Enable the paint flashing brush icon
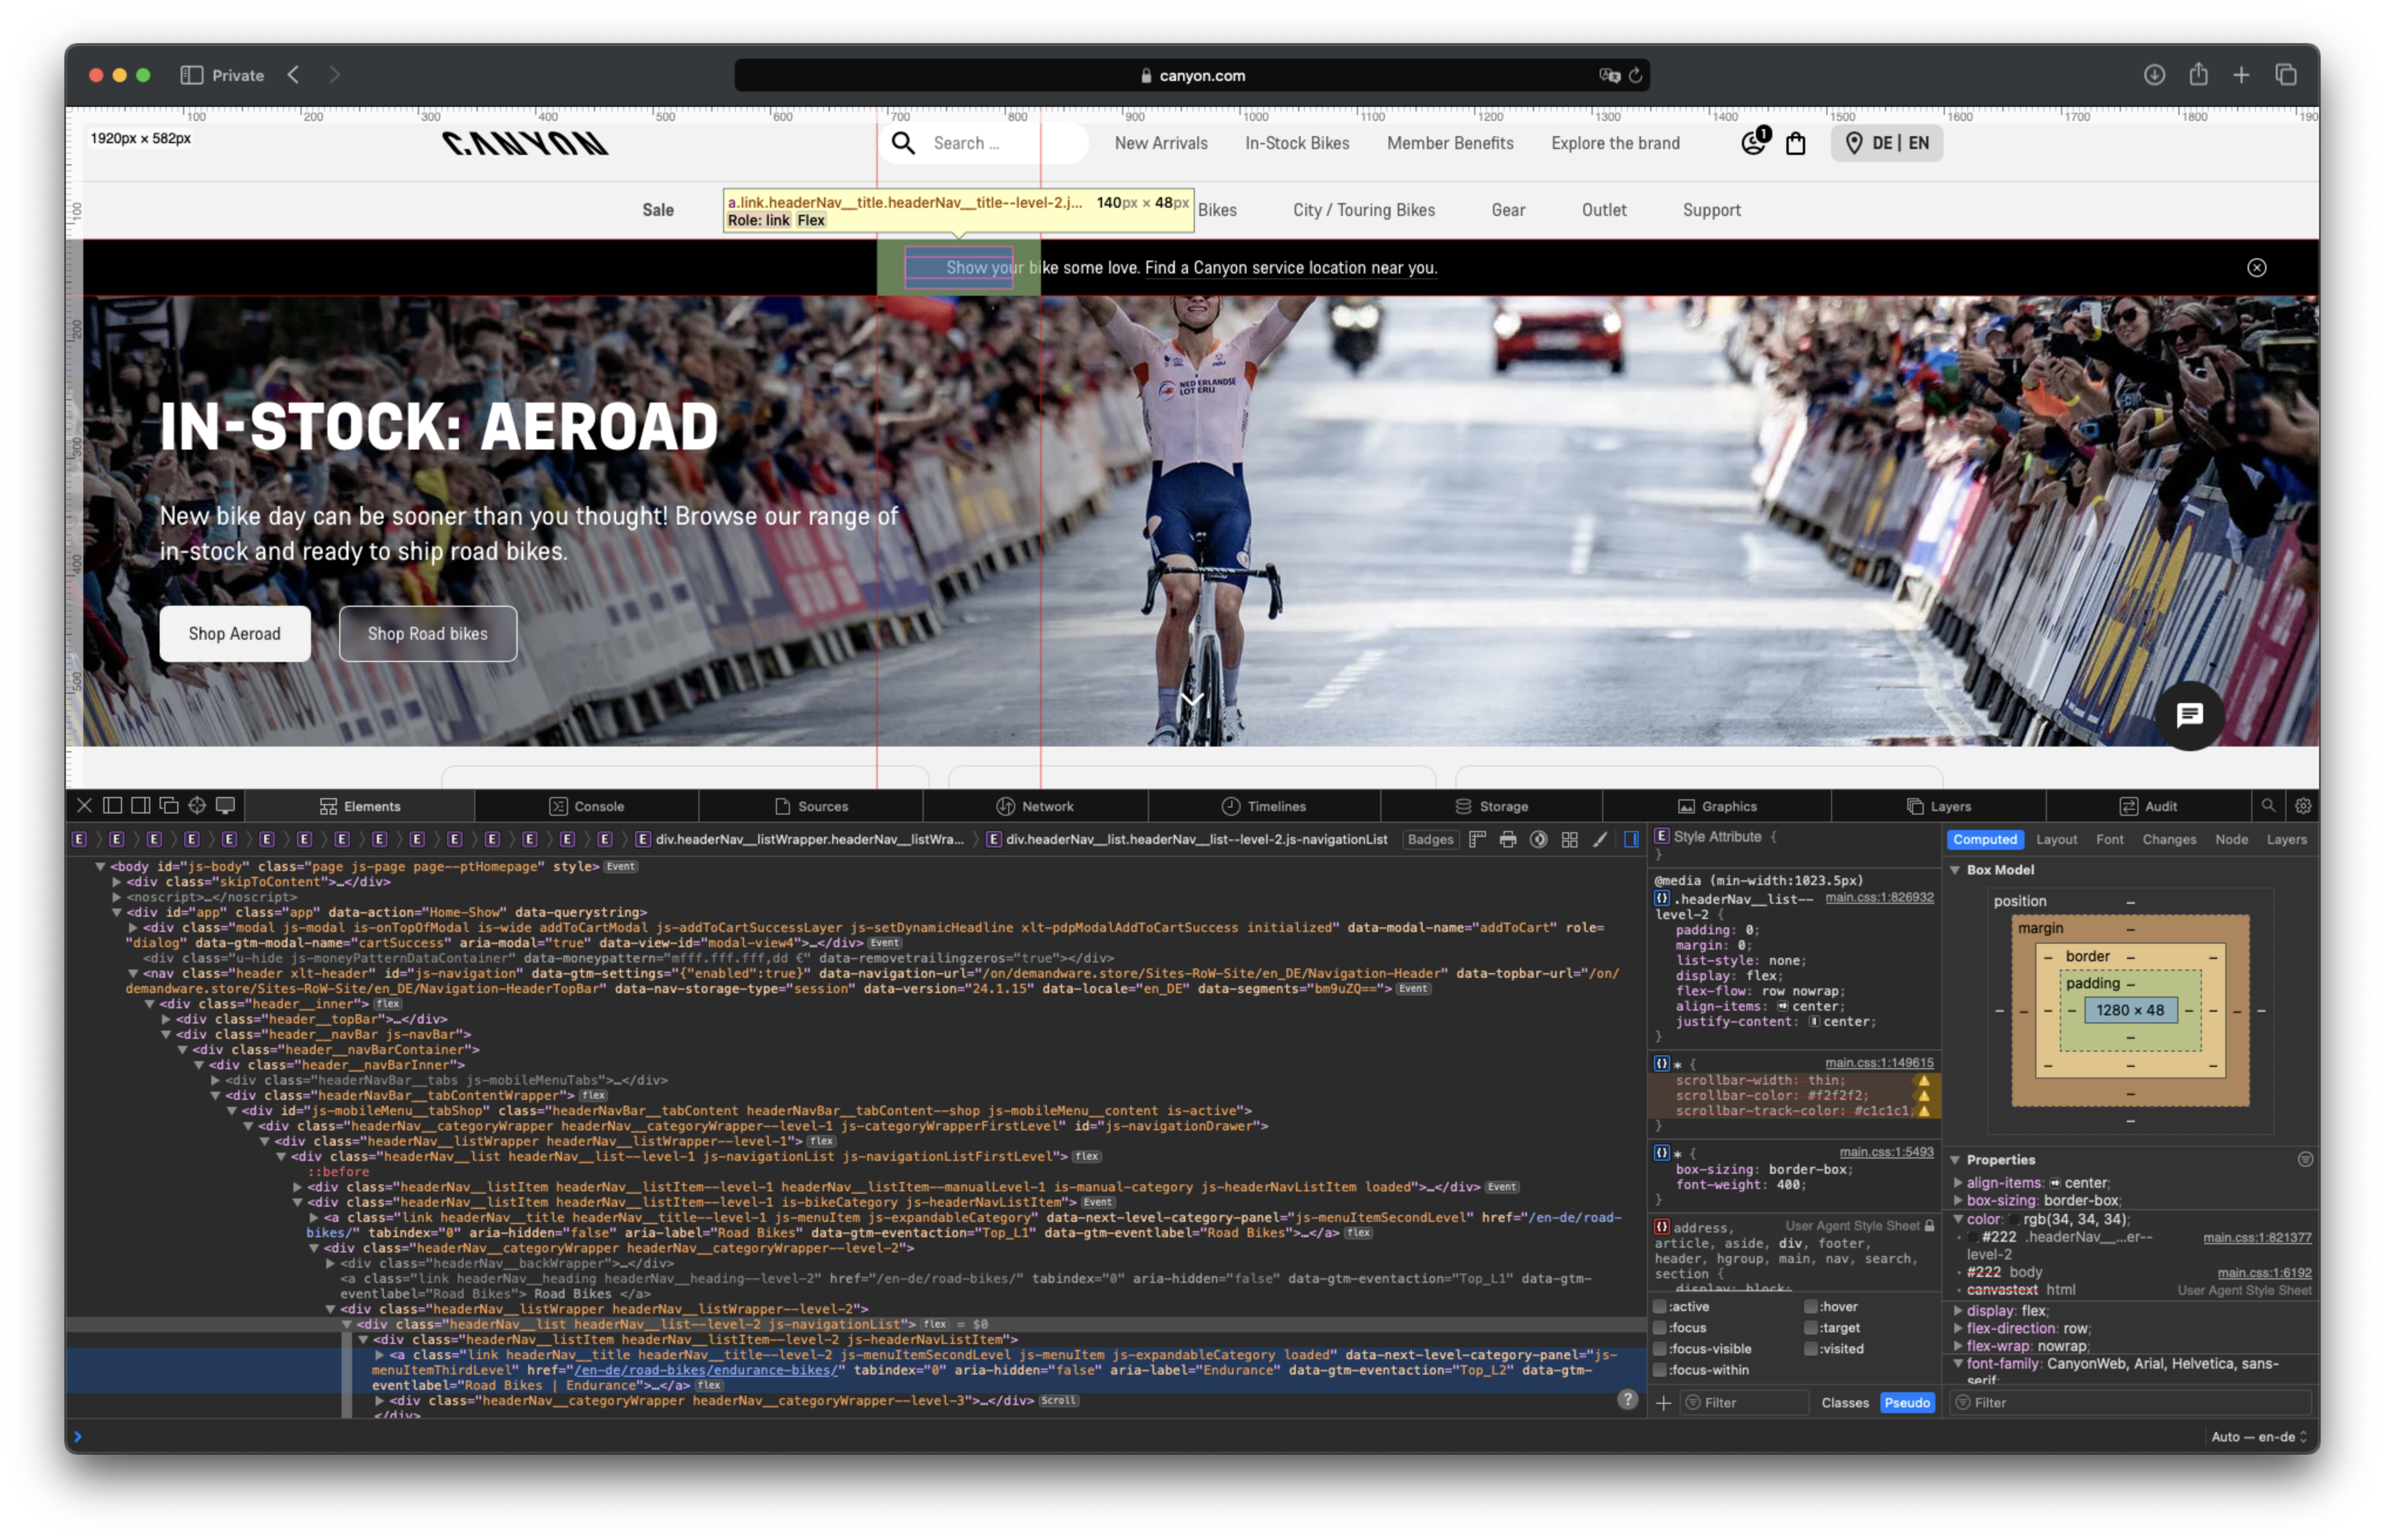This screenshot has width=2385, height=1540. click(1600, 839)
